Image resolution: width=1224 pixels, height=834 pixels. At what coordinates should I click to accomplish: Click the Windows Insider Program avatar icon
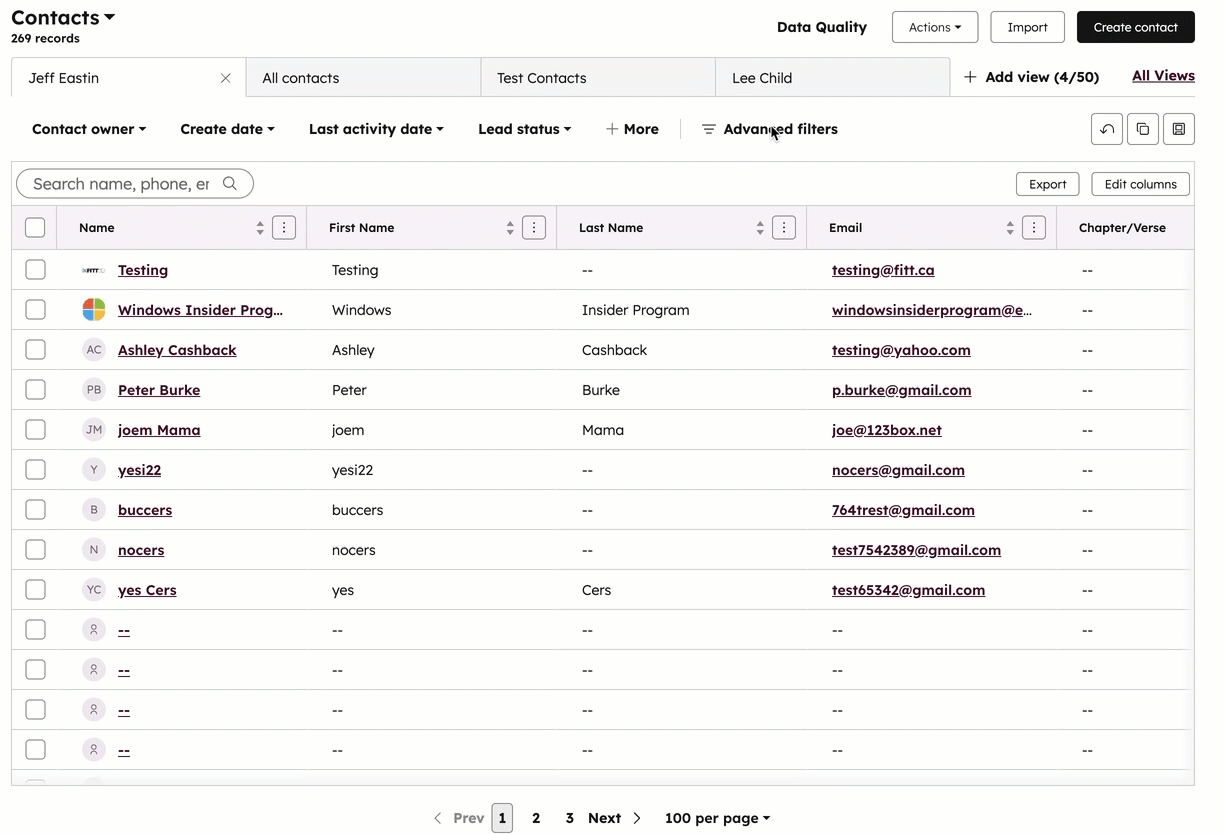click(x=94, y=310)
